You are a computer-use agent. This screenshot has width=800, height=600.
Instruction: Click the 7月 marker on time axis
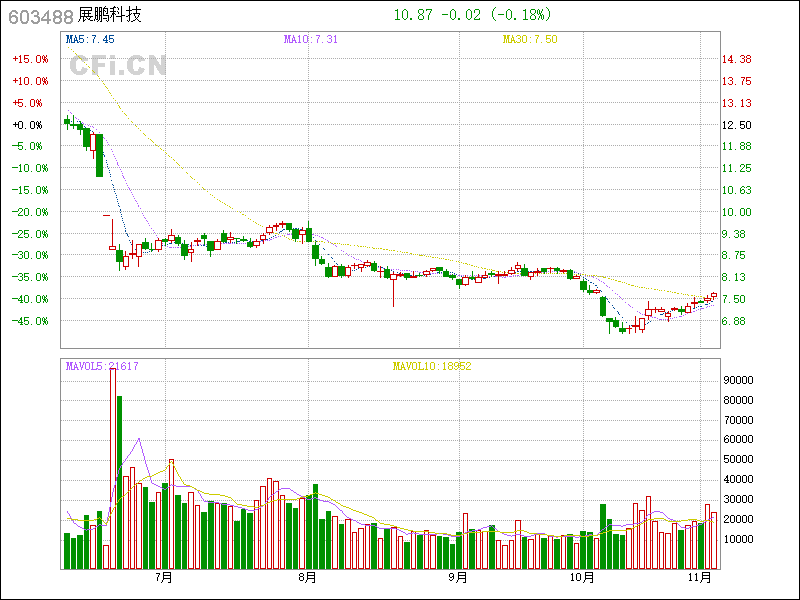[x=164, y=577]
